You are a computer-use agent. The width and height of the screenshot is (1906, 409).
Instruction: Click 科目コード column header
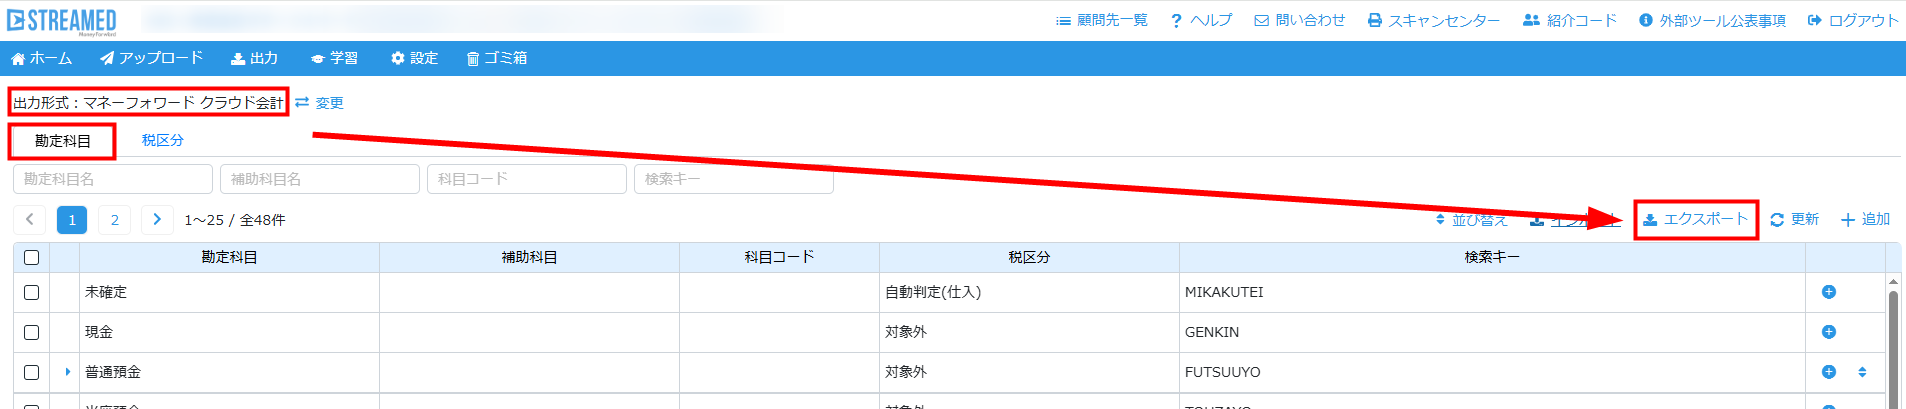tap(779, 257)
